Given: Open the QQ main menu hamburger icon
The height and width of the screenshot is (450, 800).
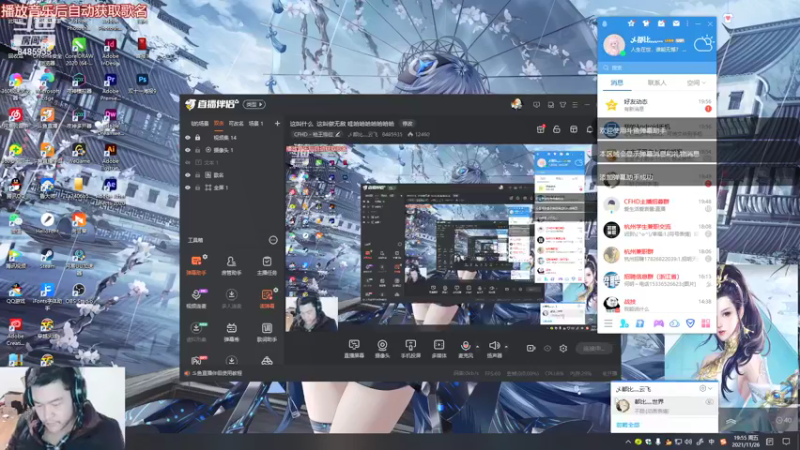Looking at the screenshot, I should tap(608, 323).
